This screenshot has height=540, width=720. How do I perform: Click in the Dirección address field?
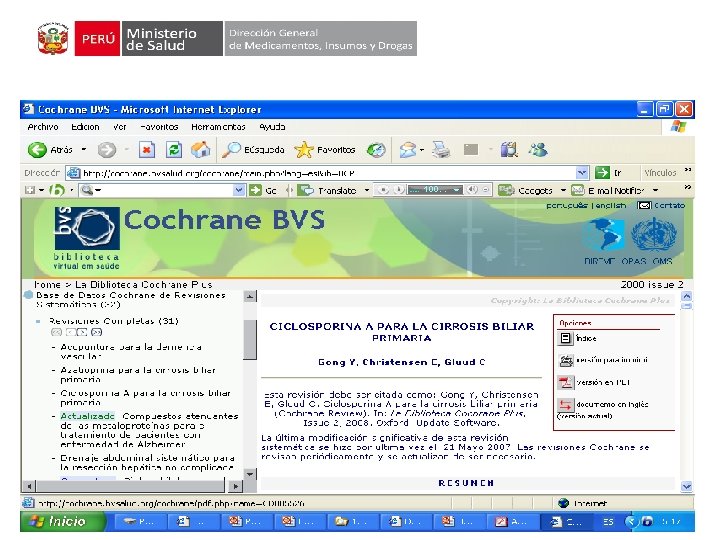pyautogui.click(x=328, y=173)
